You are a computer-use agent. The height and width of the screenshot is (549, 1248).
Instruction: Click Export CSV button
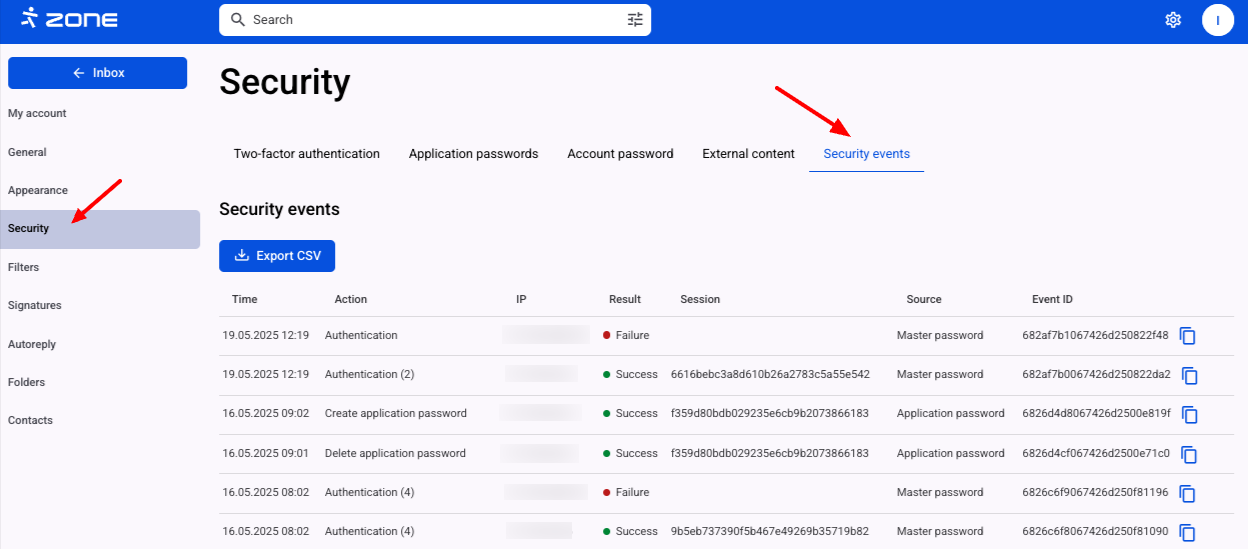[x=277, y=256]
